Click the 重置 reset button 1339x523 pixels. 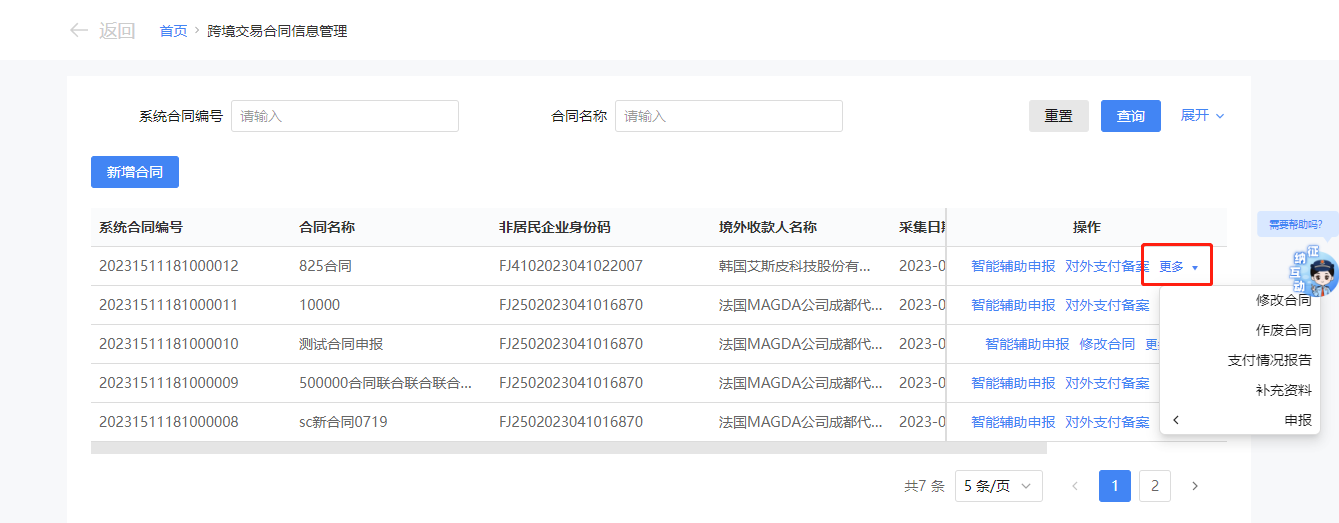(x=1058, y=116)
